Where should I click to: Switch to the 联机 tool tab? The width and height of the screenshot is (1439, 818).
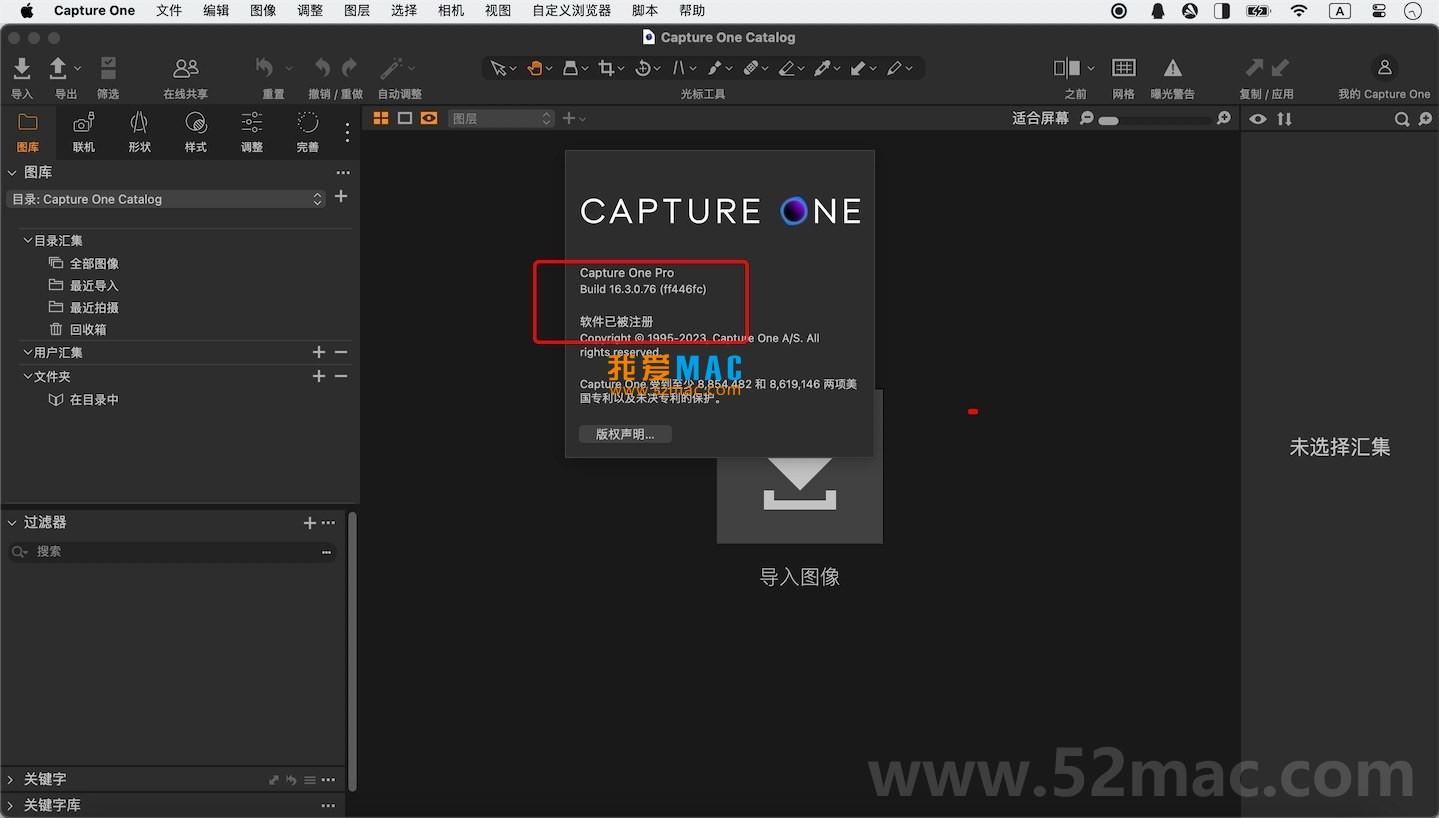pos(84,131)
